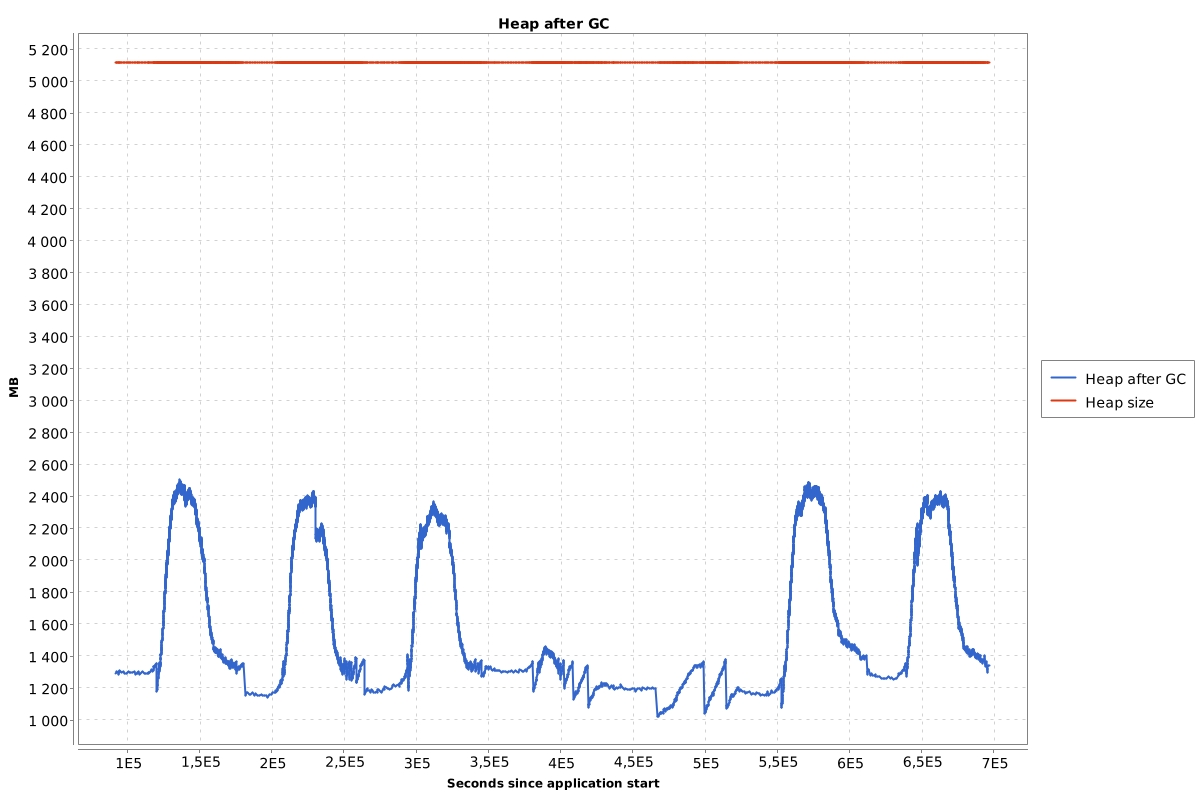Click the x-axis label 'Seconds since application start'
1200x800 pixels.
[x=552, y=785]
